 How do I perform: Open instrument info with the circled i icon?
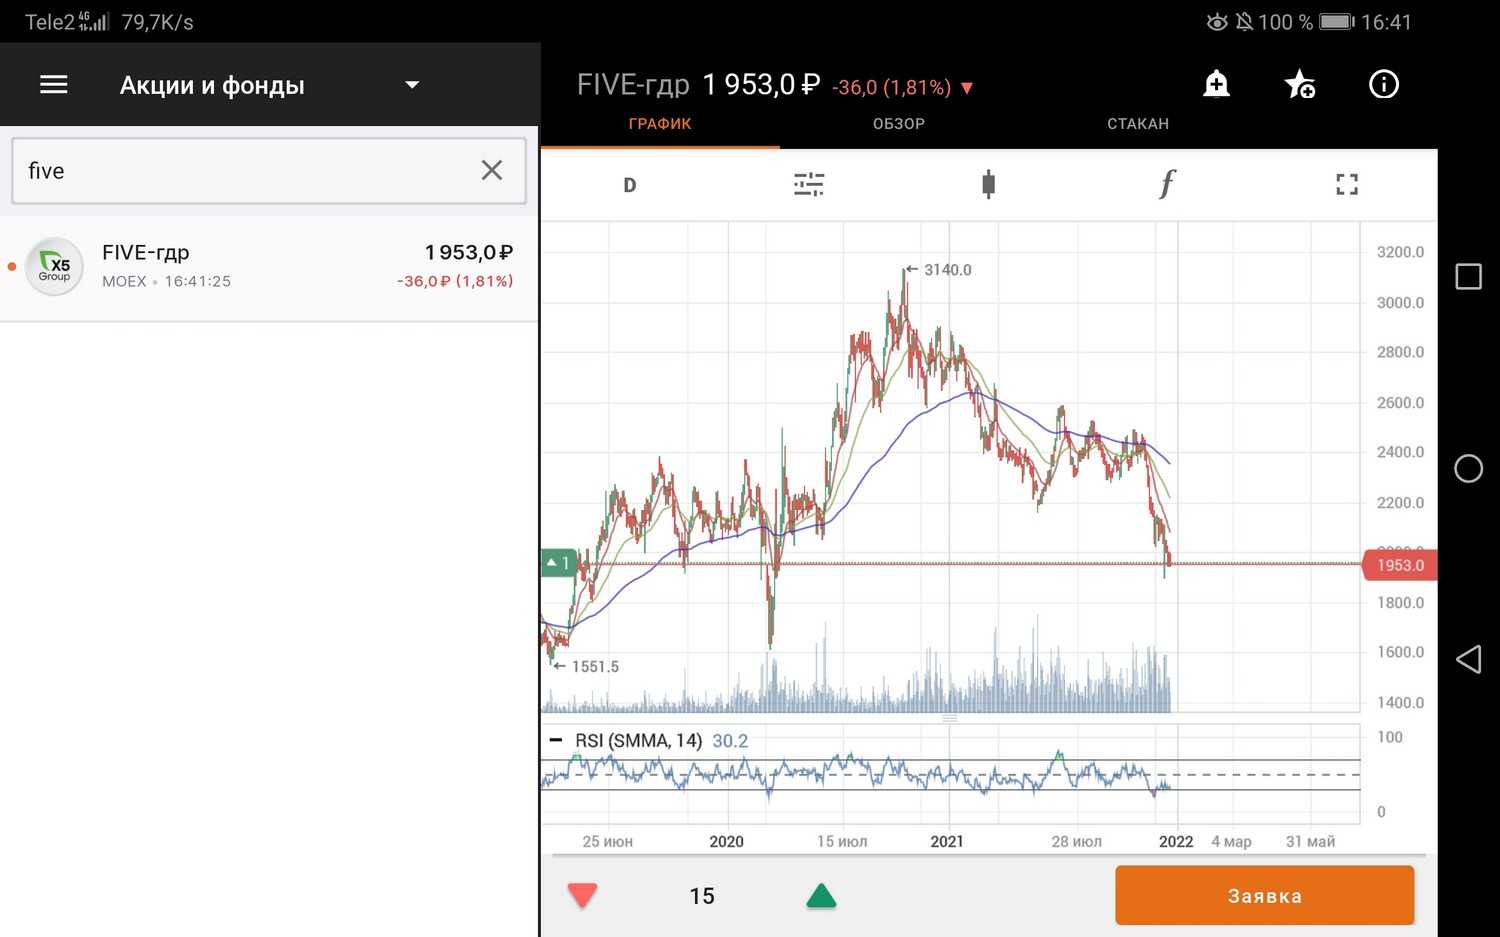(1383, 84)
